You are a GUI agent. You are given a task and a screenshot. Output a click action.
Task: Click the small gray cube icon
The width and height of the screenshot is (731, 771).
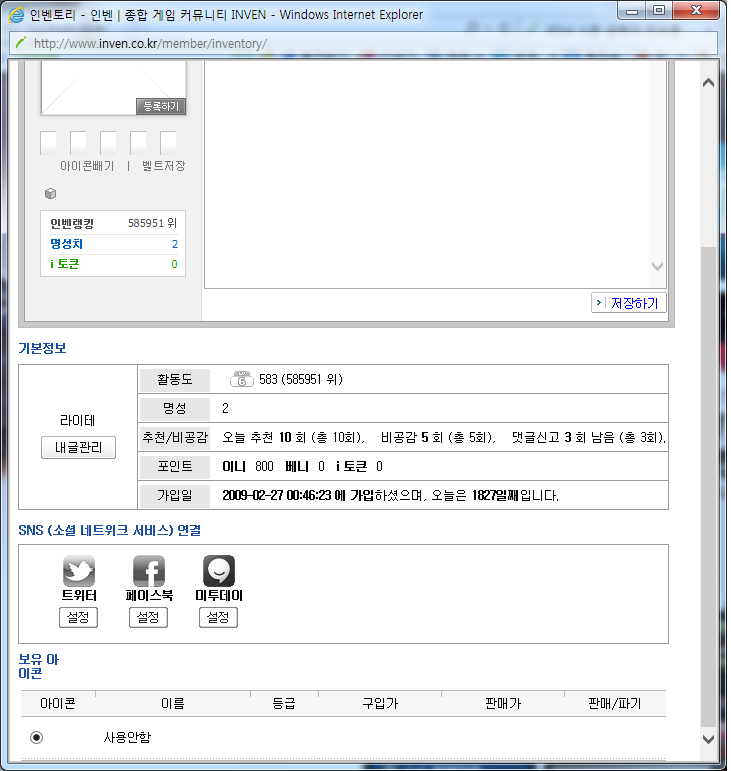point(50,194)
